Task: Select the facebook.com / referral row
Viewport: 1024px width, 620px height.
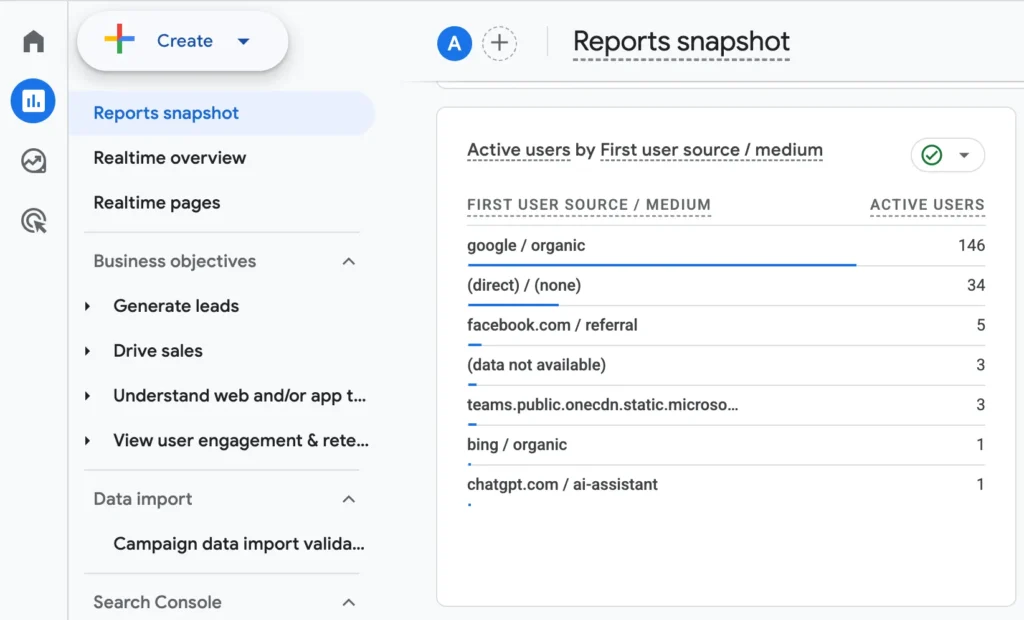Action: [x=726, y=326]
